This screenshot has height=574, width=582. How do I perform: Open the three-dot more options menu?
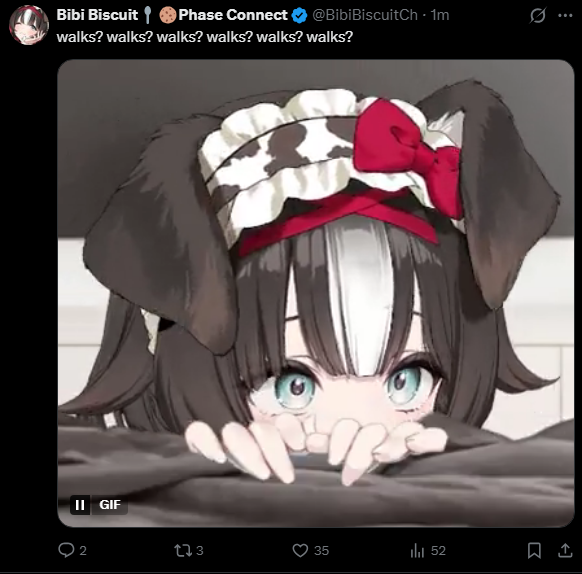[565, 16]
